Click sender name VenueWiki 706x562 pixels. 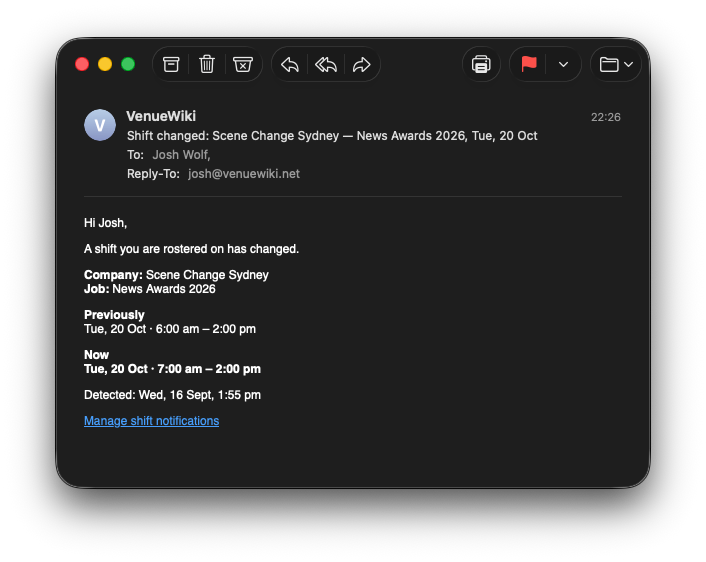[161, 116]
